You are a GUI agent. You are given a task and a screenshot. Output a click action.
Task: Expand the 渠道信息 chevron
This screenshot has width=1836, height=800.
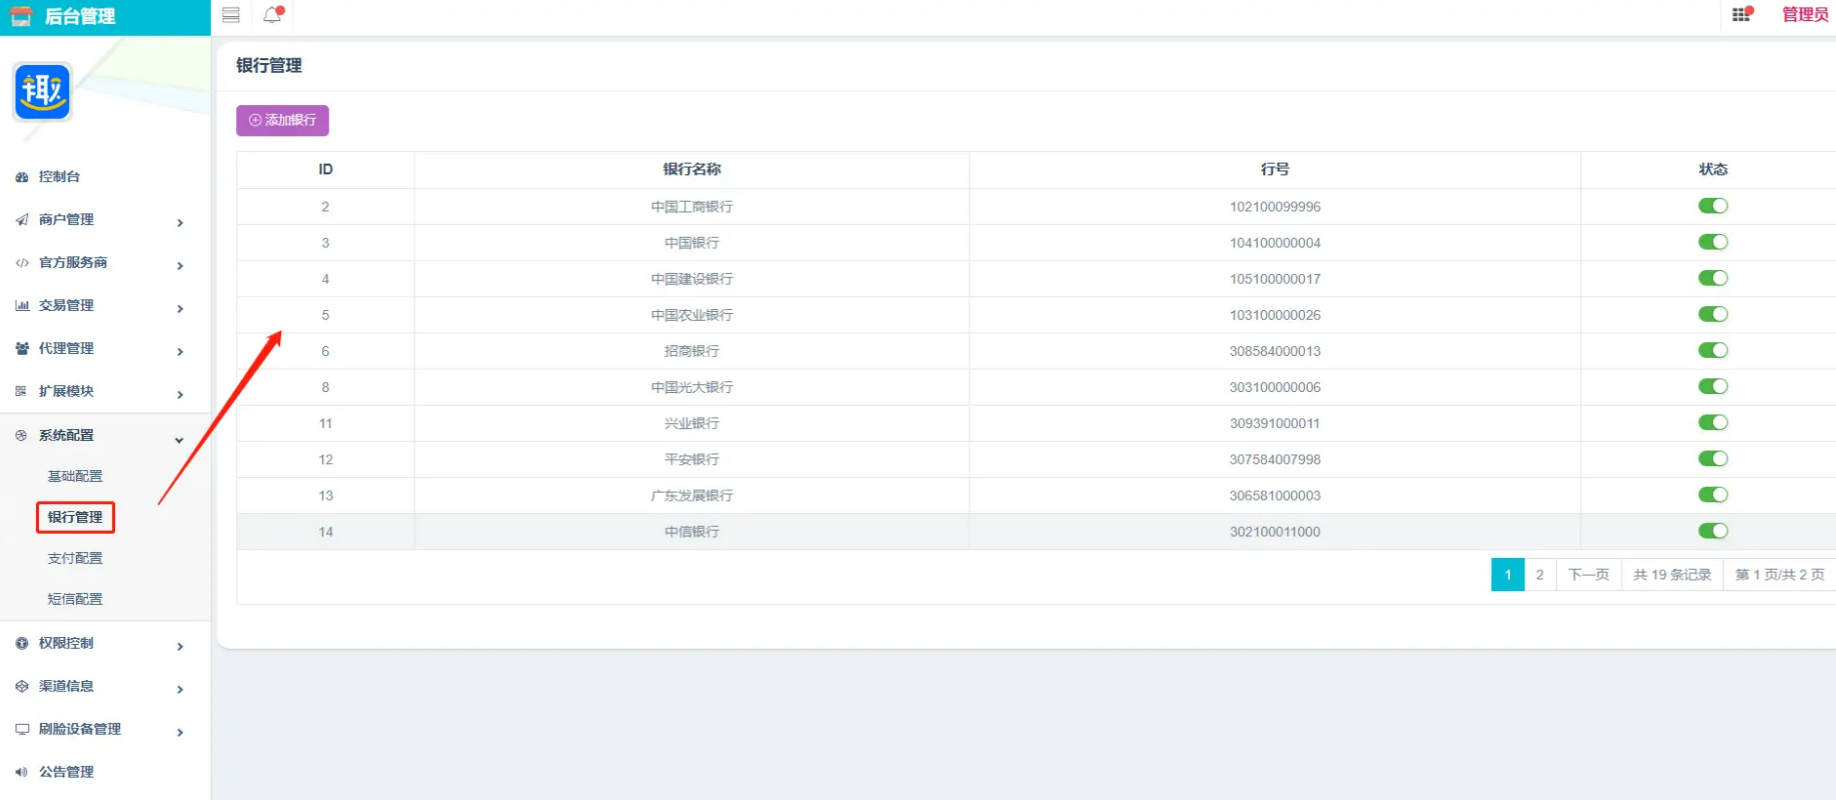180,690
